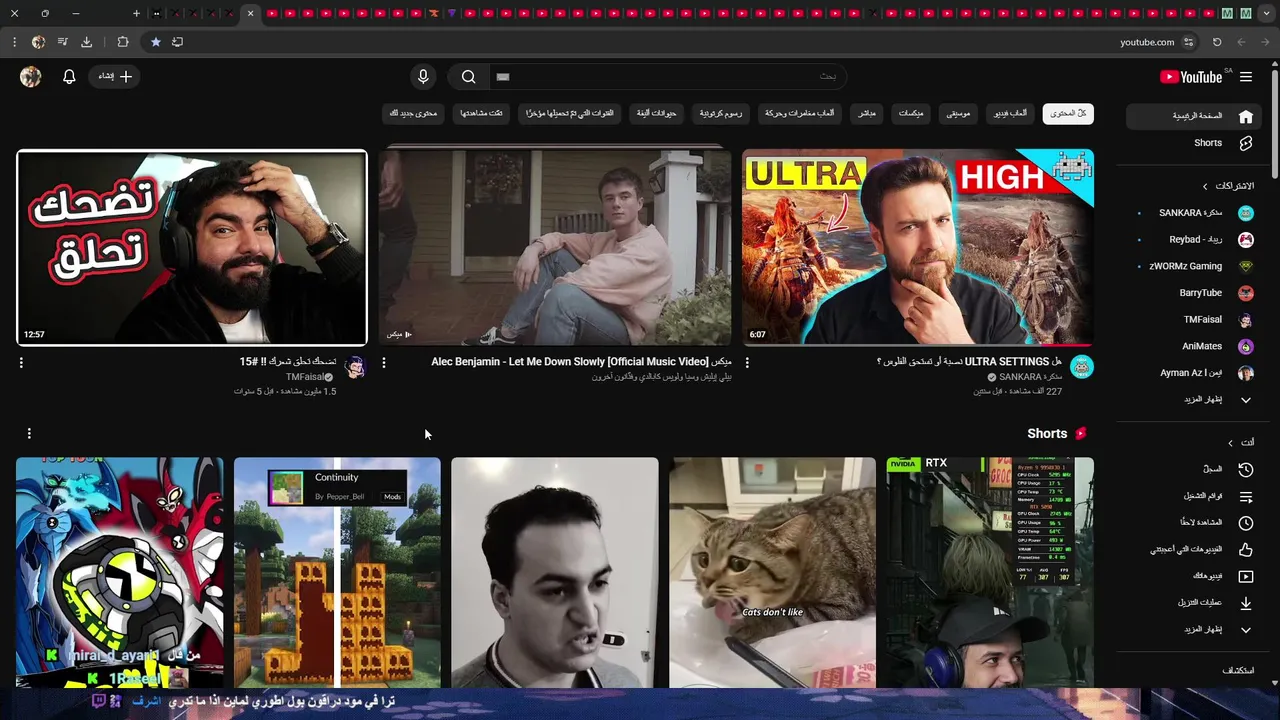Open the AniMates subscription channel

tap(1195, 346)
